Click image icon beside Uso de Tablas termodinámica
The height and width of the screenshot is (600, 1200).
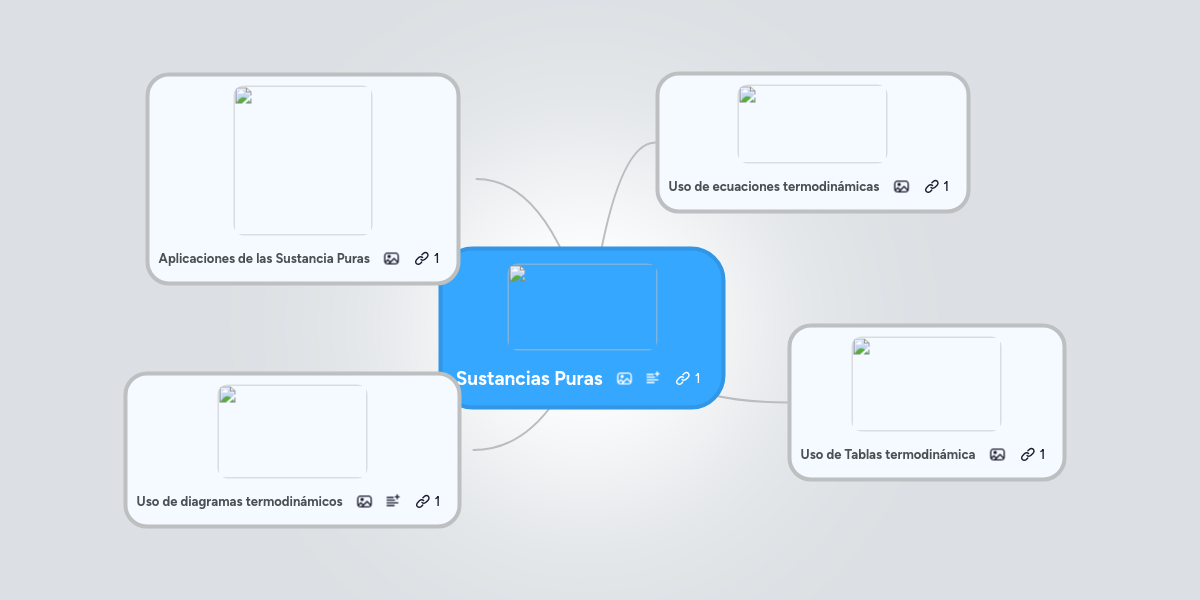click(x=997, y=454)
